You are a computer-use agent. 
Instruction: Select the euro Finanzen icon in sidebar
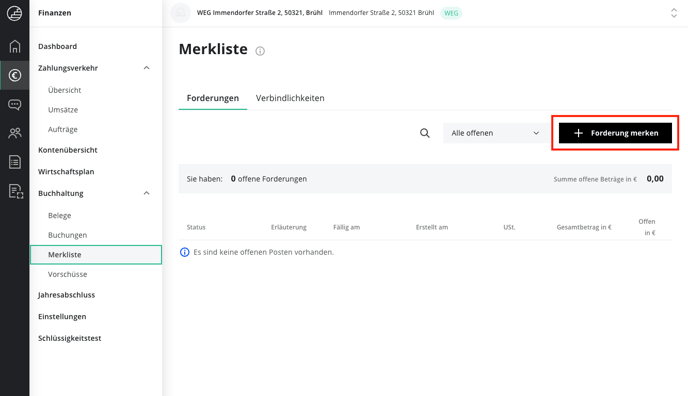pos(14,75)
